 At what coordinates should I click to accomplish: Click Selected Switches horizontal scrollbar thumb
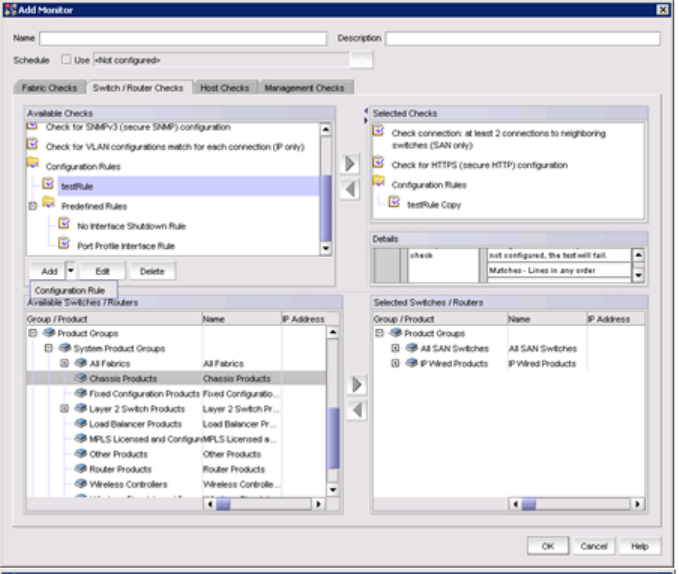[529, 504]
